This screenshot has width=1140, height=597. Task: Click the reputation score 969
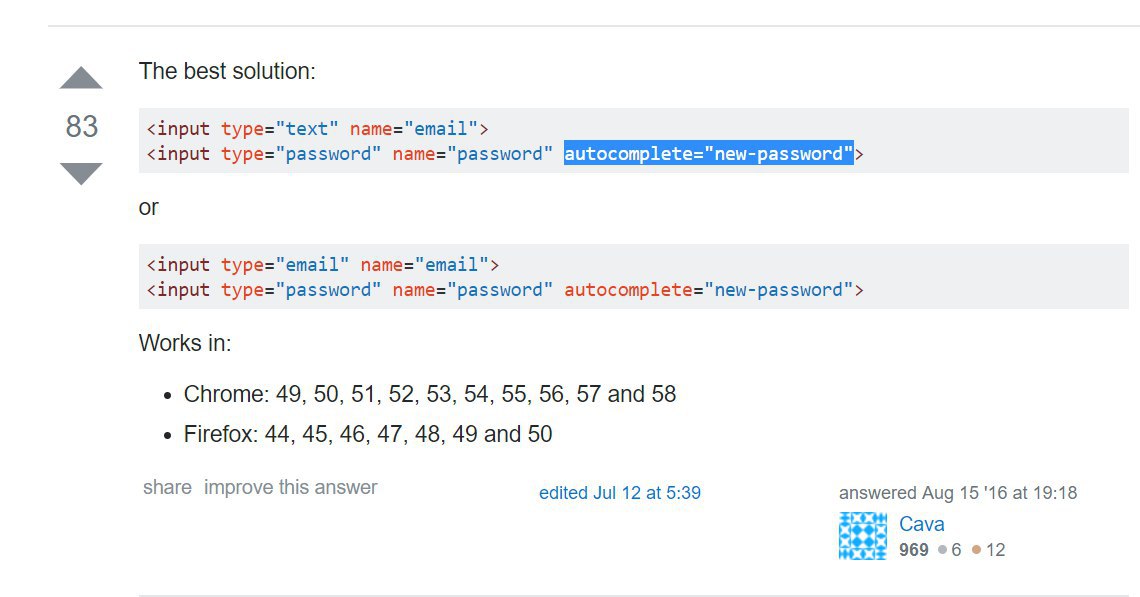(x=913, y=550)
